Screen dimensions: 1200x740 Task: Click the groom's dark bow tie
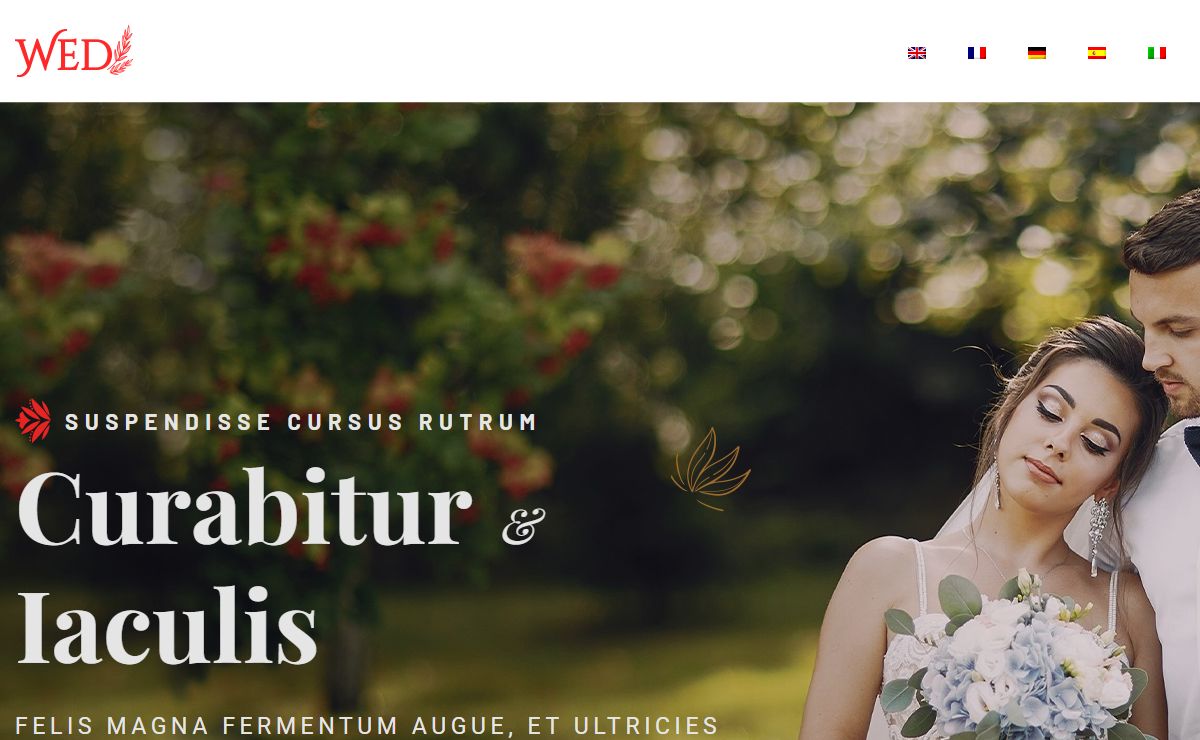tap(1191, 444)
